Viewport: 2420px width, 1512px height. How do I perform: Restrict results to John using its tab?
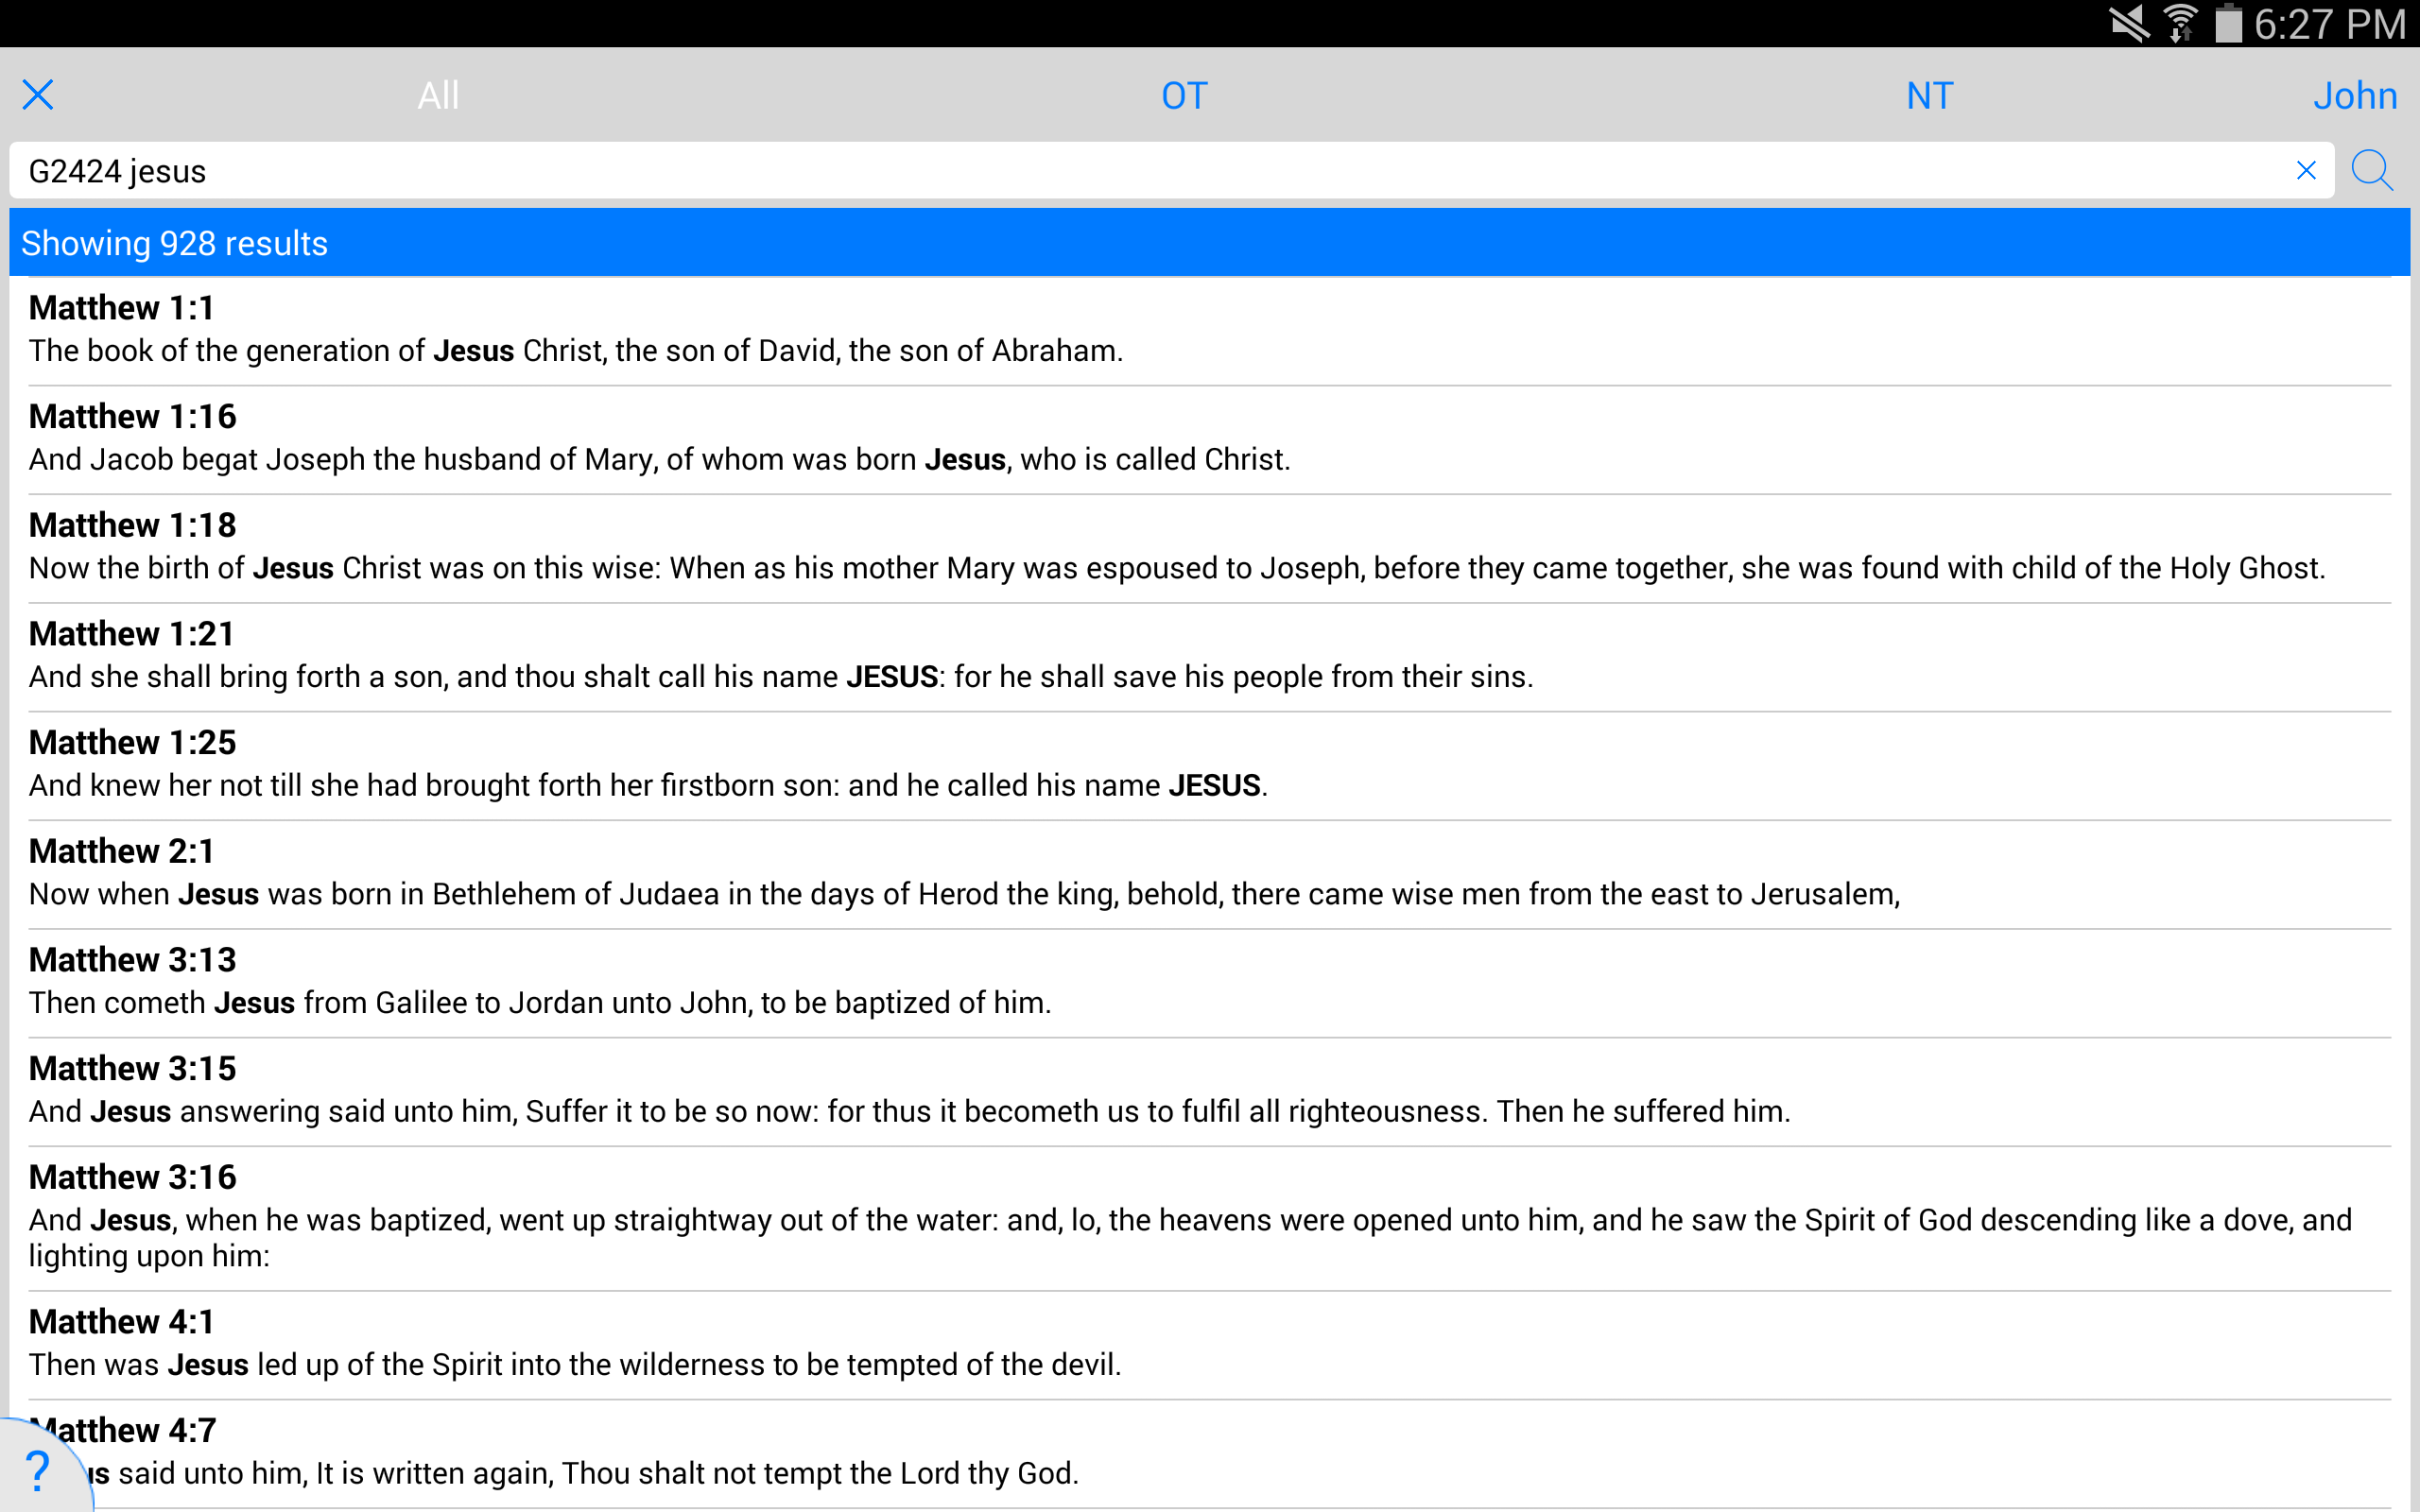pyautogui.click(x=2356, y=95)
